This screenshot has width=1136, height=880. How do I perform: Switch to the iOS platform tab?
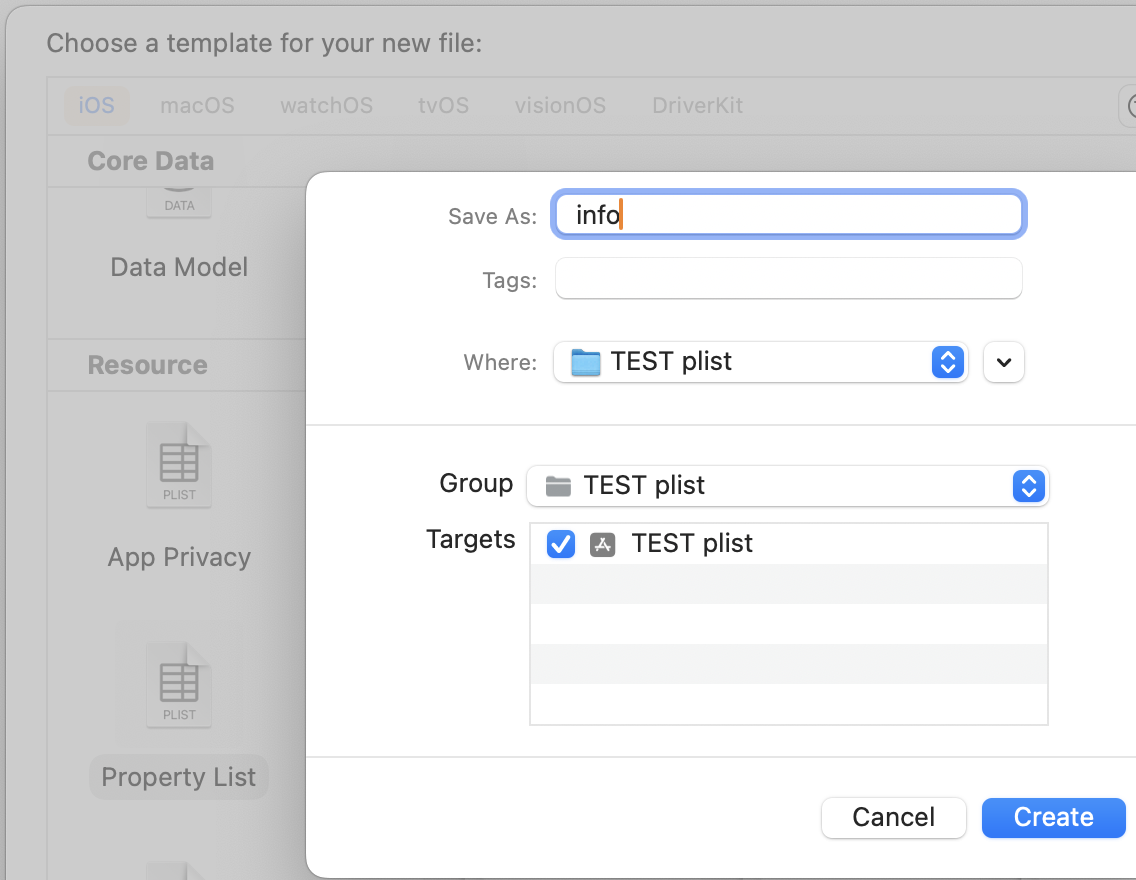pos(97,105)
